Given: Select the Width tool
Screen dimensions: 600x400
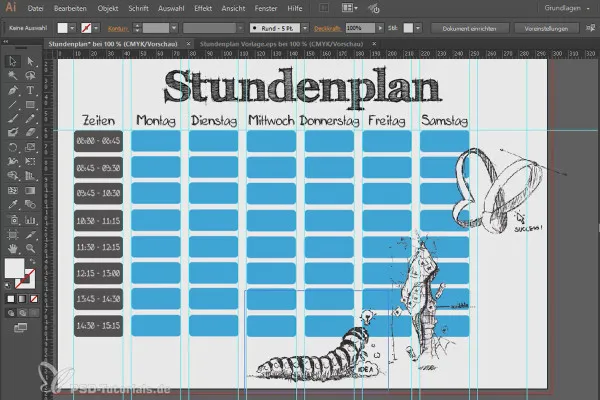Looking at the screenshot, I should [x=13, y=162].
